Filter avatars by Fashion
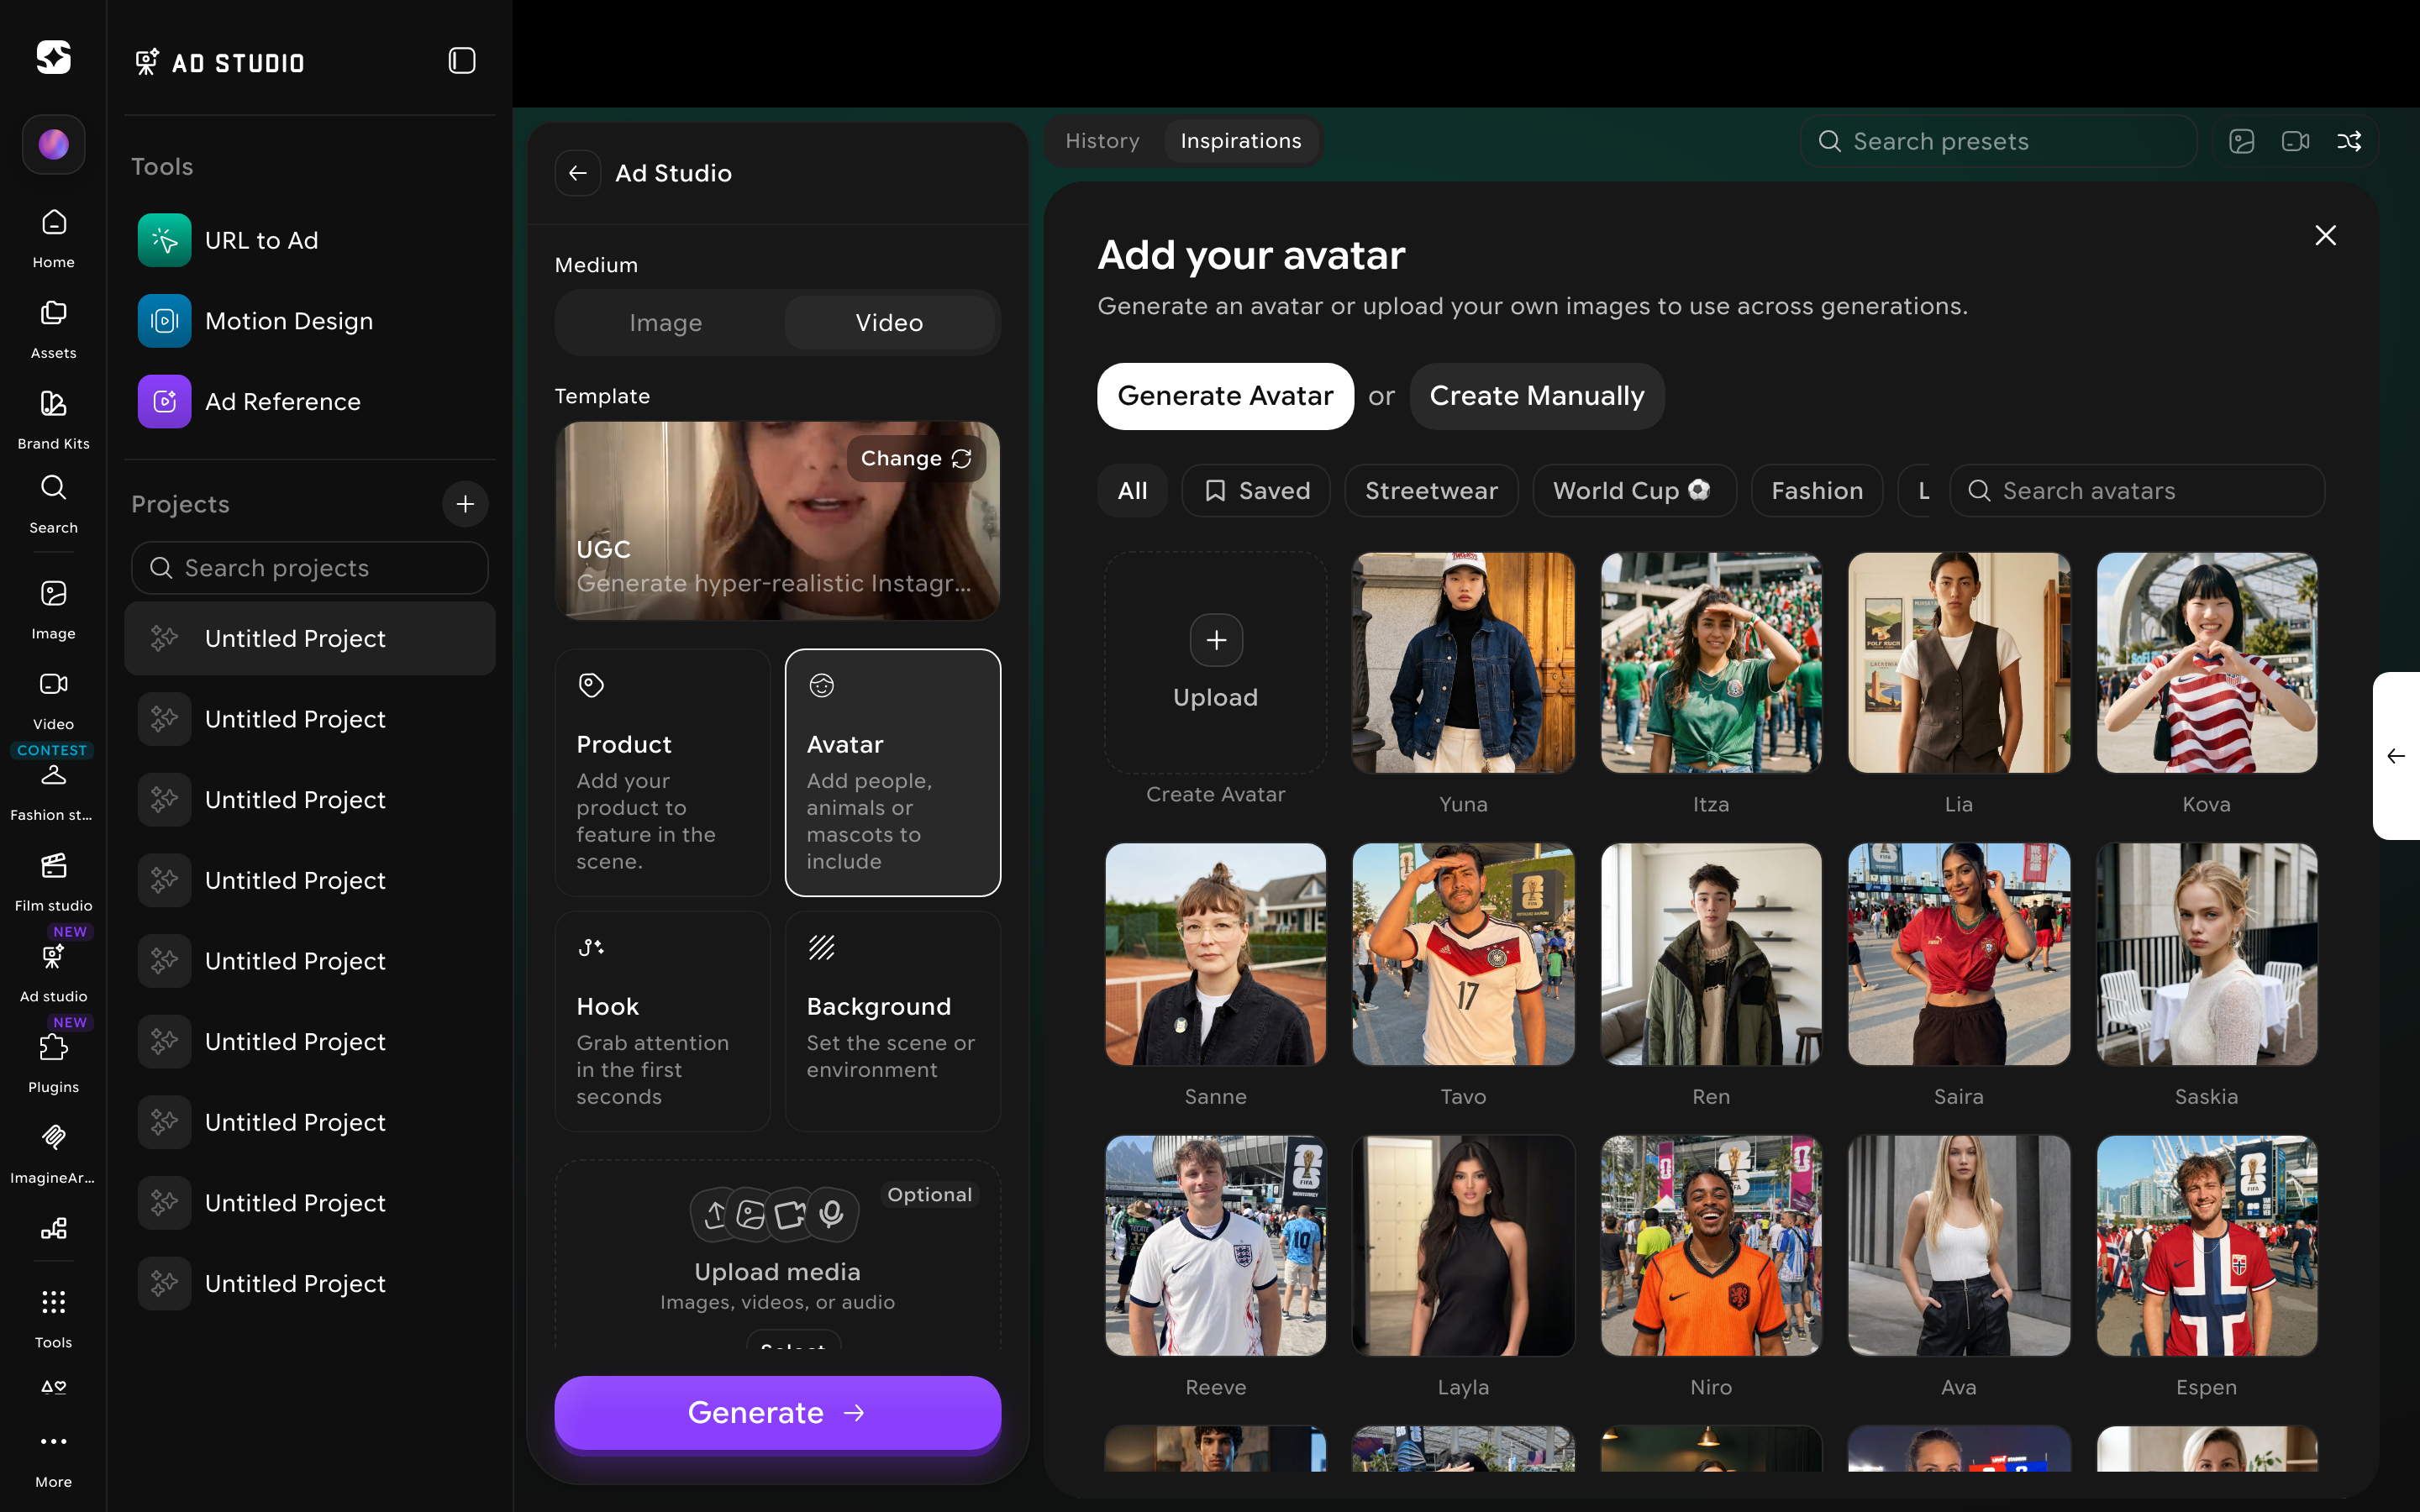 (x=1816, y=491)
